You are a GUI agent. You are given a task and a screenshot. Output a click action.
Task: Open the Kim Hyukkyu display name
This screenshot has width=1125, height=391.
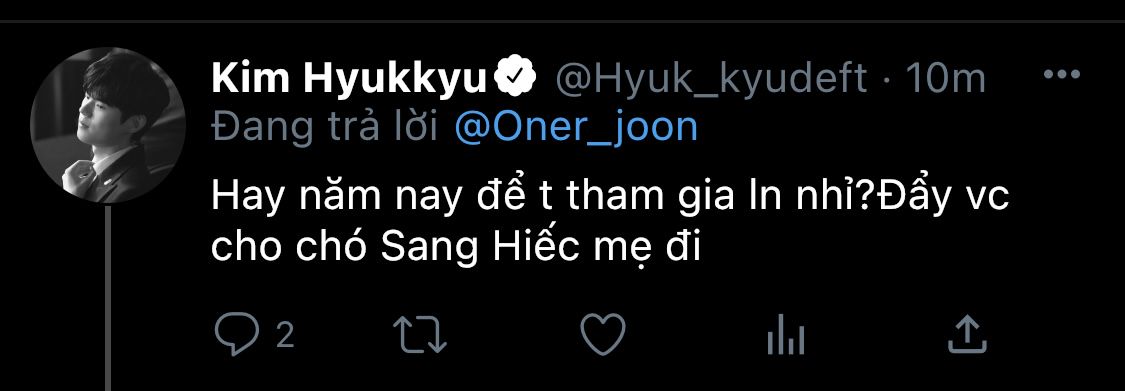tap(349, 79)
